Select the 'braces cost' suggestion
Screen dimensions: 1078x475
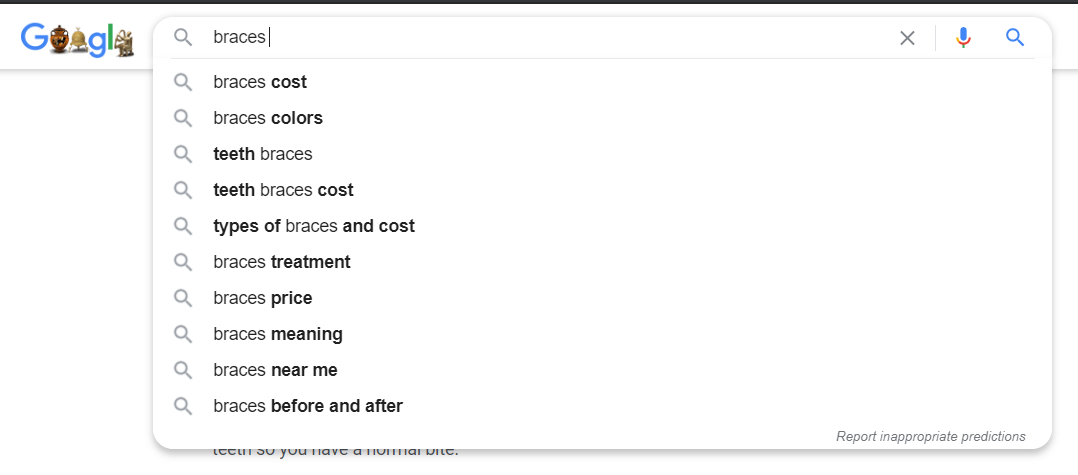pyautogui.click(x=260, y=82)
